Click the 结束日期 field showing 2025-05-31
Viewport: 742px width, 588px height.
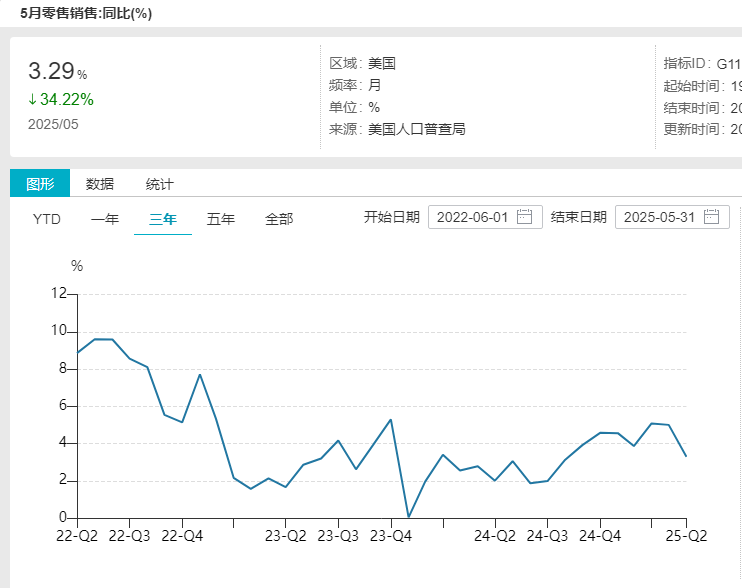click(x=659, y=217)
